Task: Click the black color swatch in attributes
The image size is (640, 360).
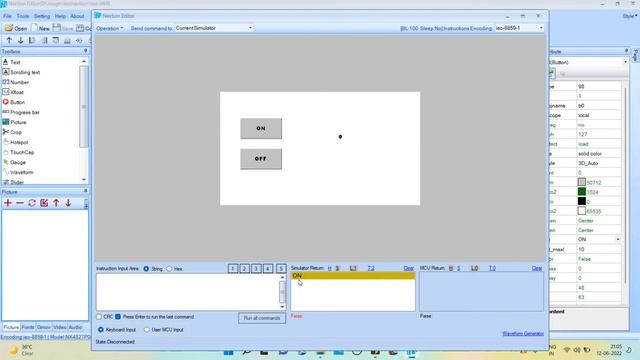Action: coord(582,201)
